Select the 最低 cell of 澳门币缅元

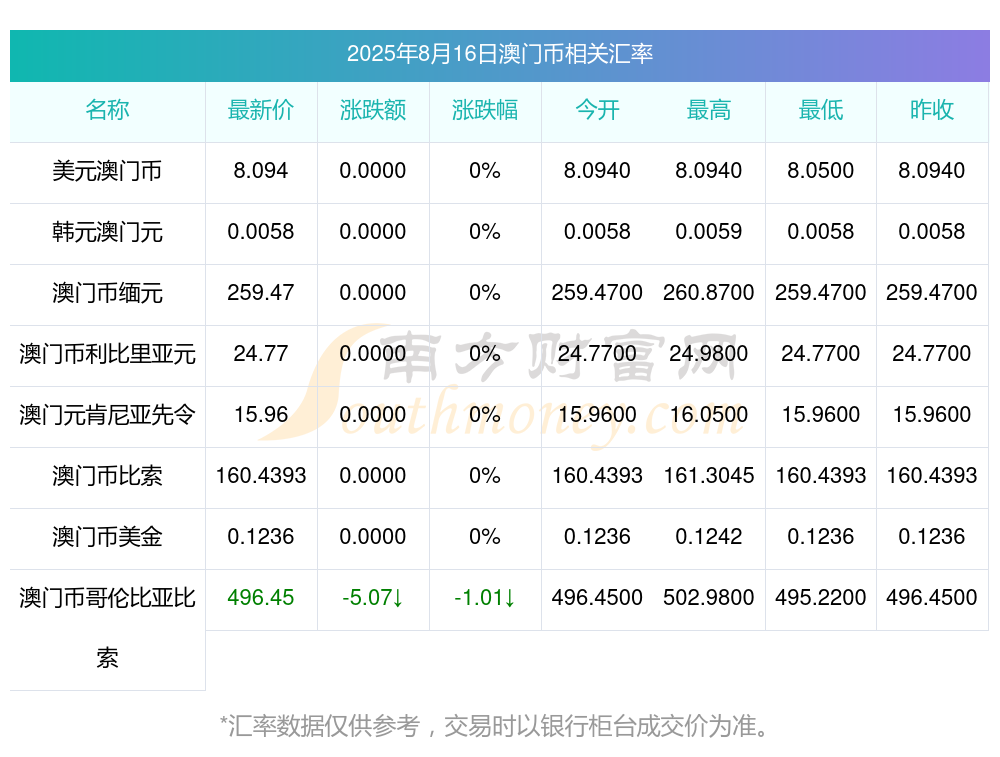tap(821, 292)
